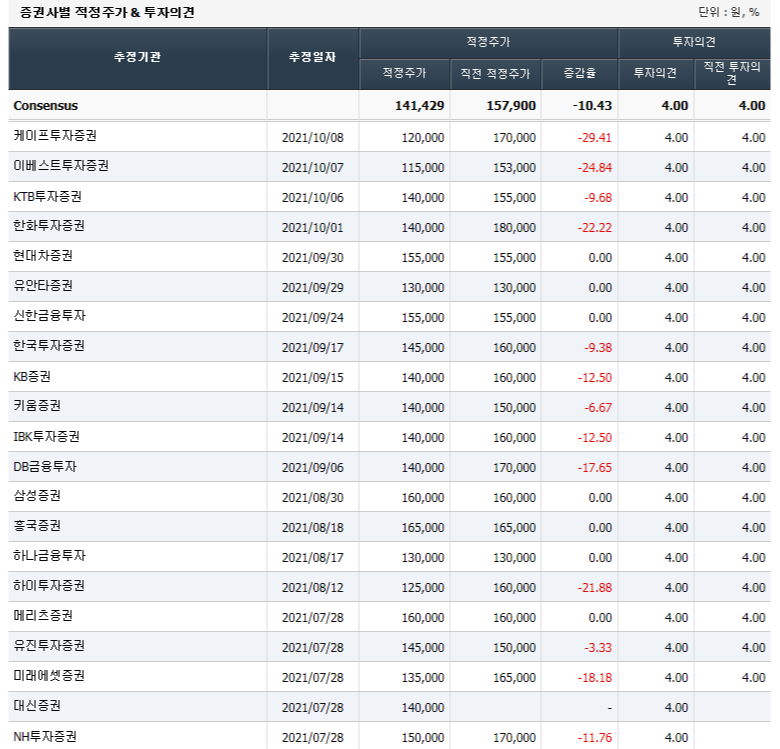
Task: Click the 직전 투자의견 sub-header
Action: coord(732,73)
